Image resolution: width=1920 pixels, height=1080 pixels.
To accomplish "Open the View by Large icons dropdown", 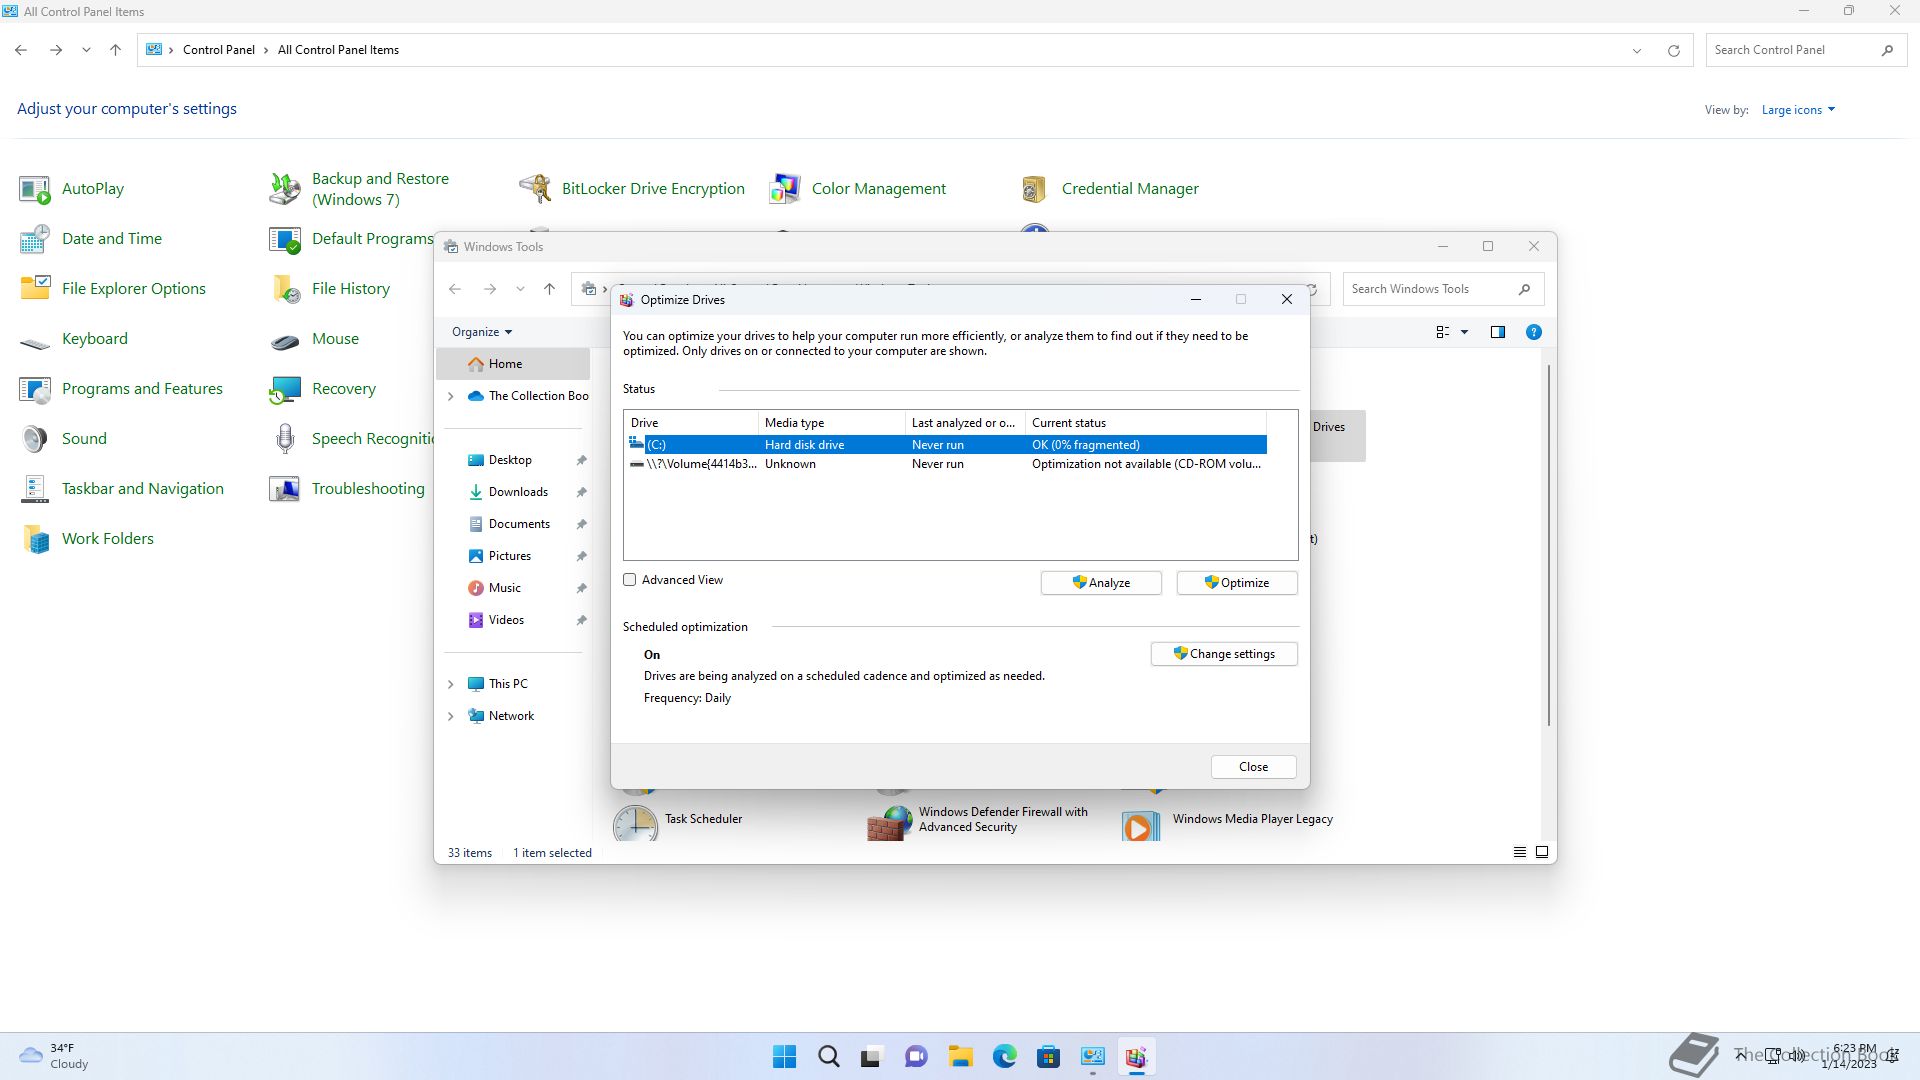I will point(1798,110).
